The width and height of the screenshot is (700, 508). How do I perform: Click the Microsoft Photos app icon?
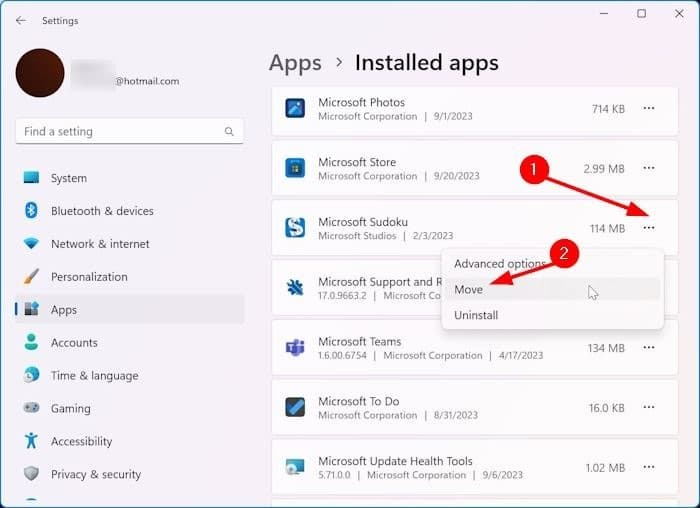point(295,108)
